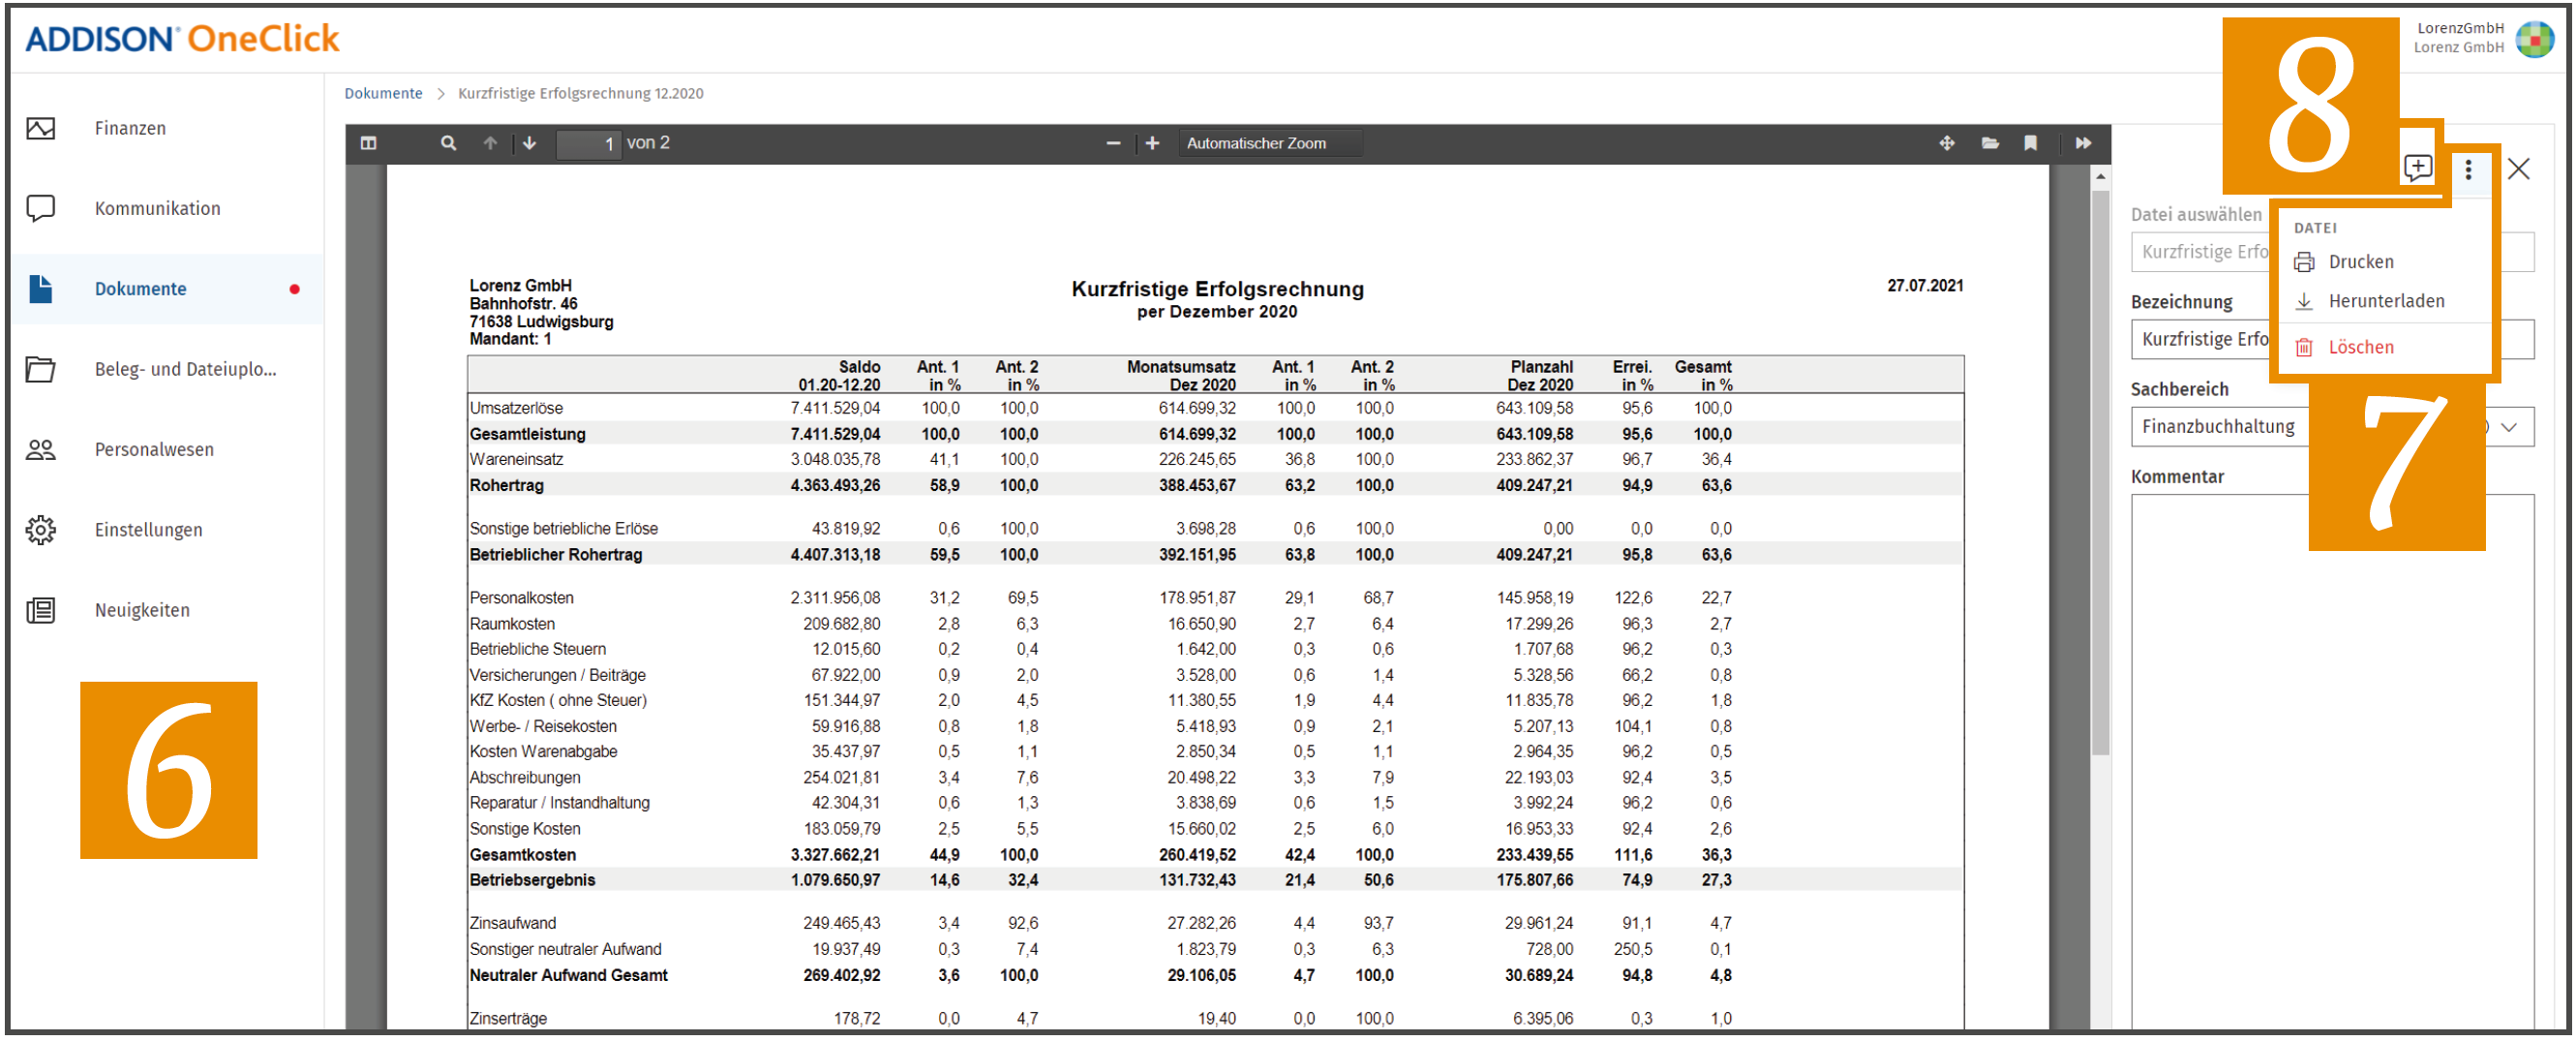Go to next PDF page

tap(529, 143)
